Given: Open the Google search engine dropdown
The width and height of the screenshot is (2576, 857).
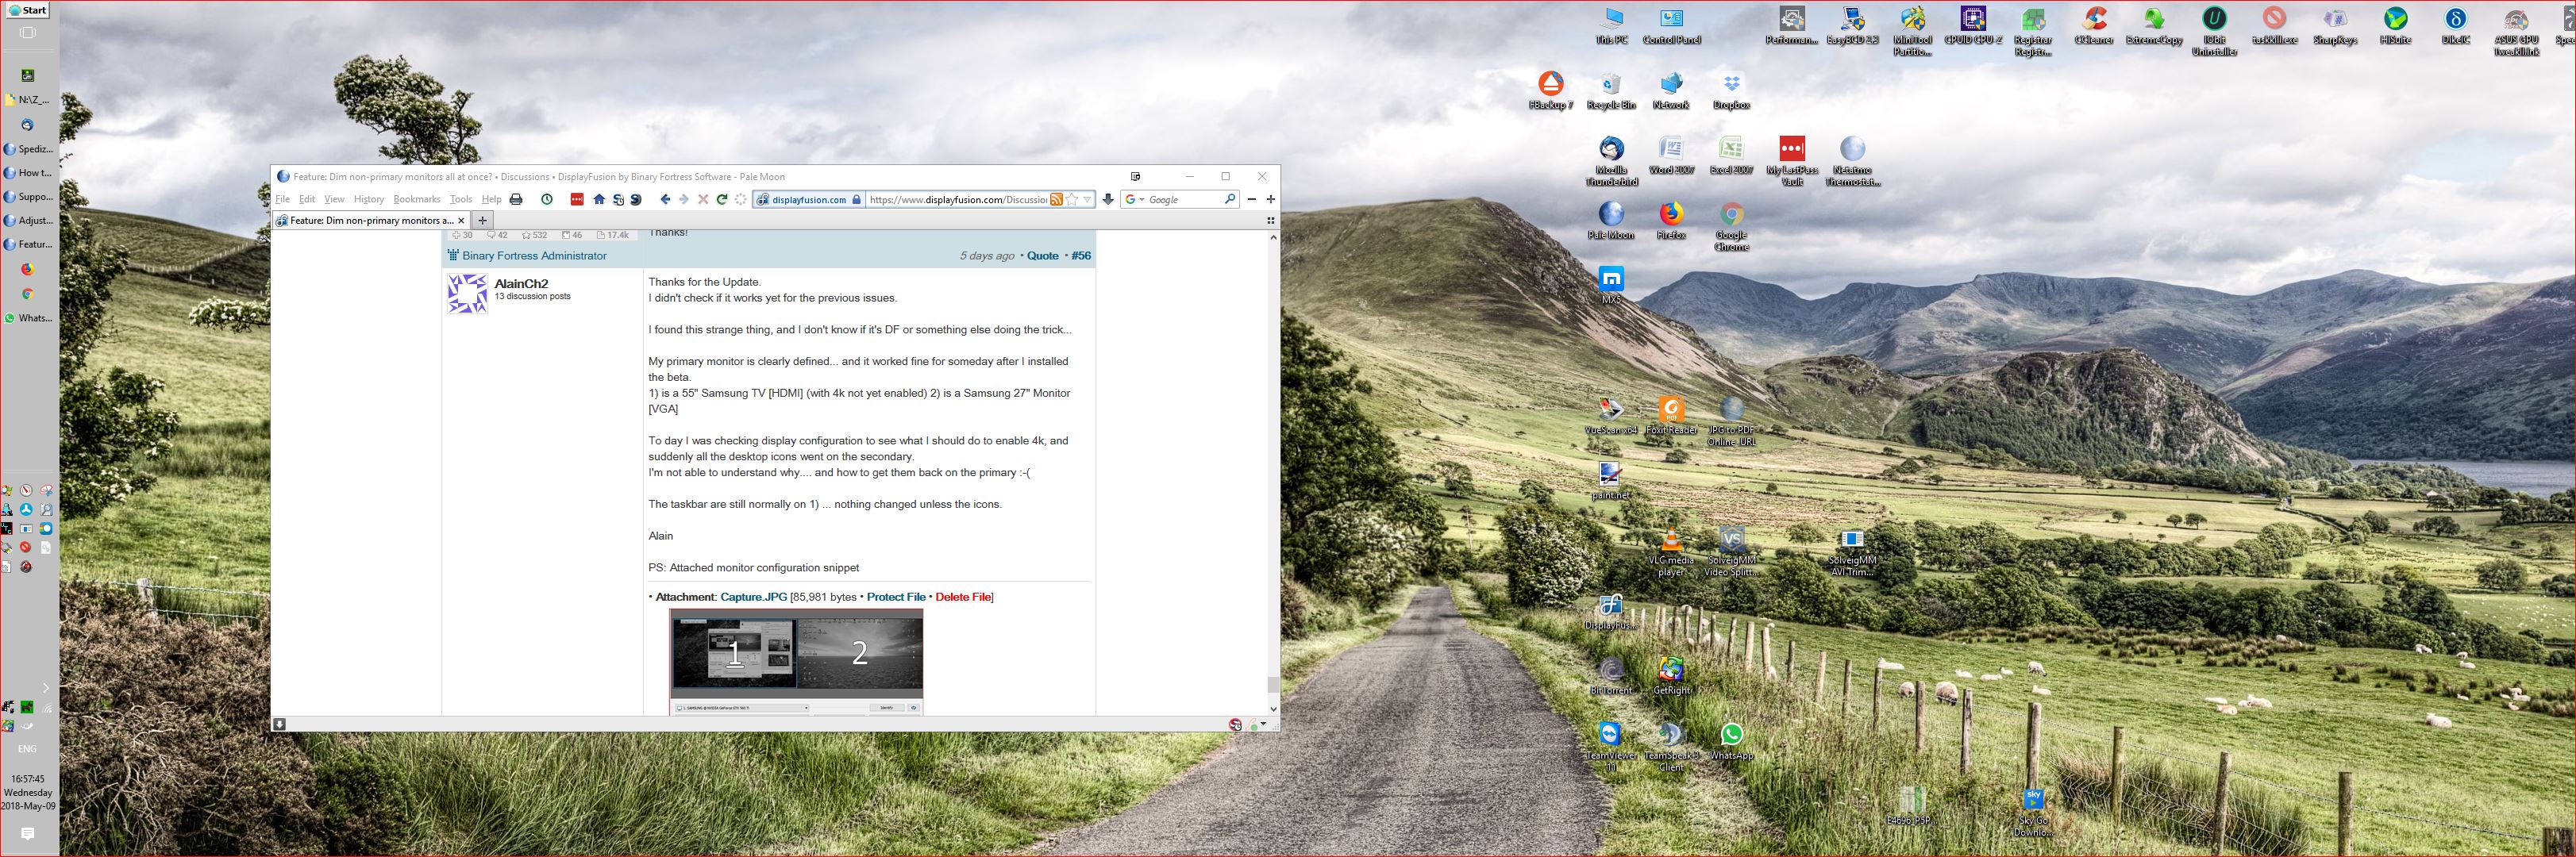Looking at the screenshot, I should pyautogui.click(x=1134, y=200).
